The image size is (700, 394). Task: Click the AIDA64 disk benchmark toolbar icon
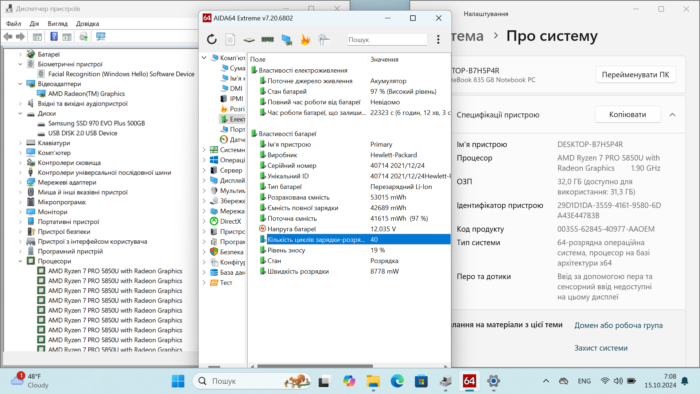[249, 40]
